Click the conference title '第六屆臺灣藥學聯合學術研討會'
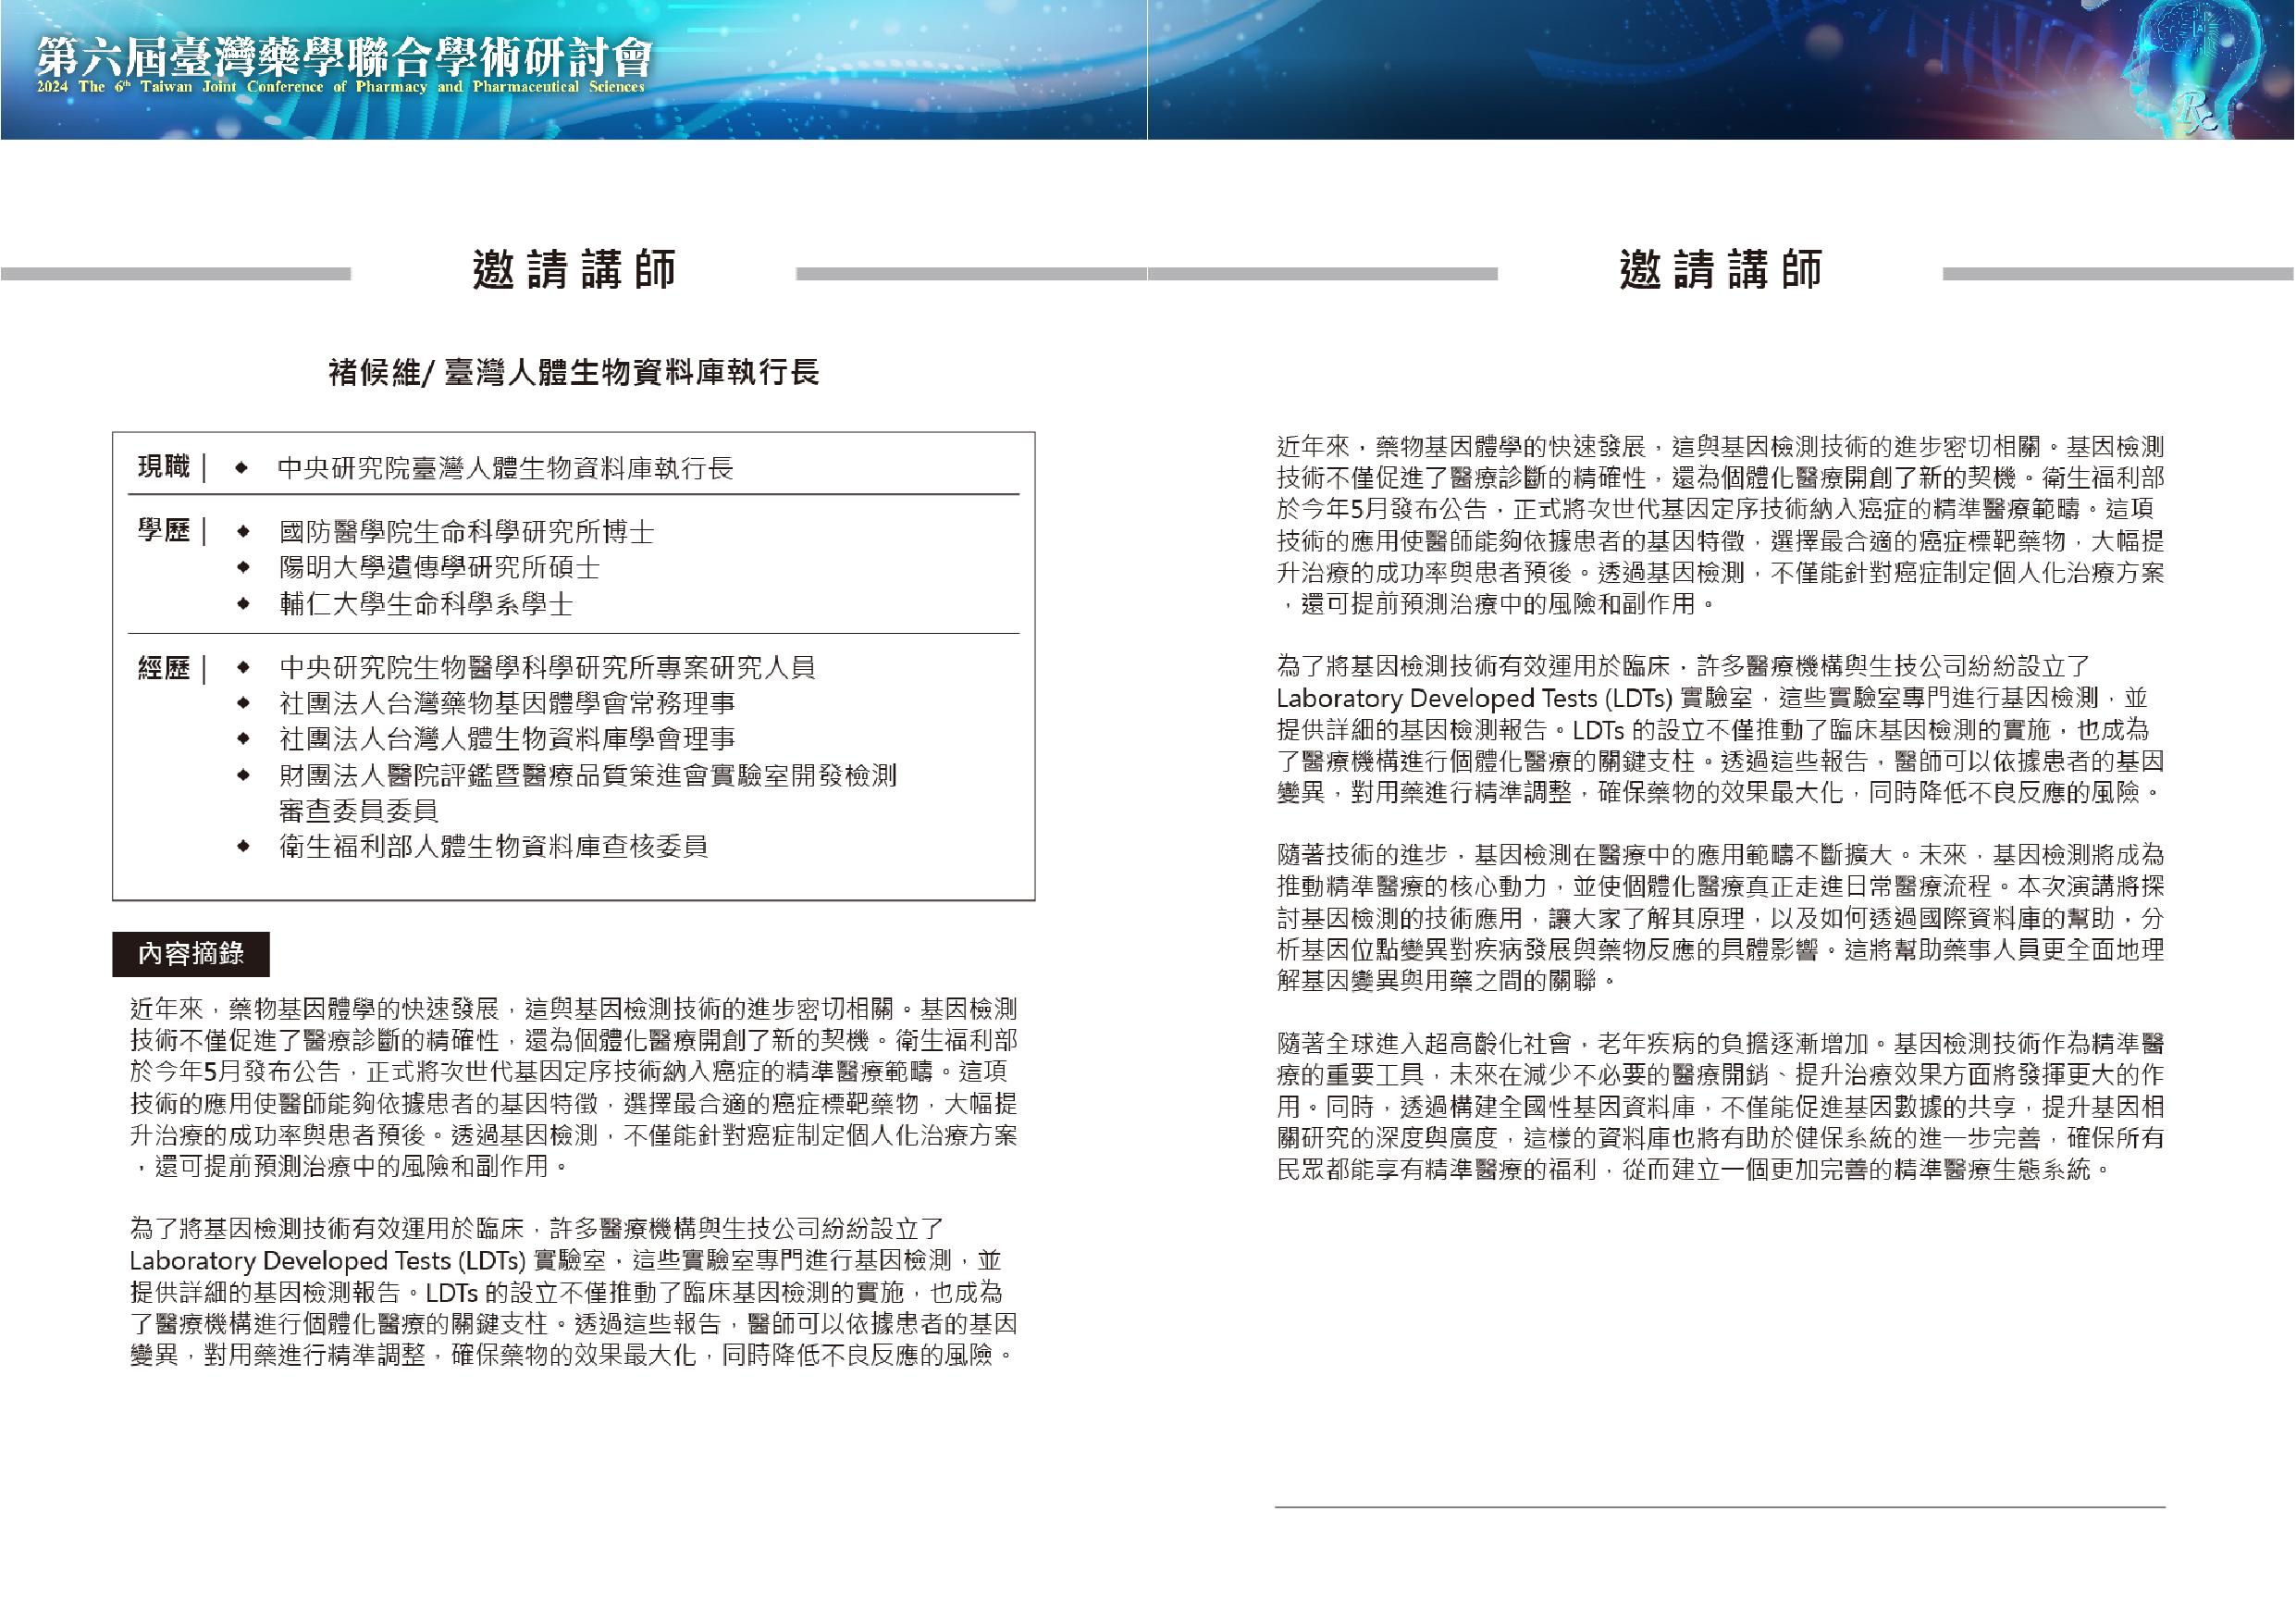 [344, 56]
